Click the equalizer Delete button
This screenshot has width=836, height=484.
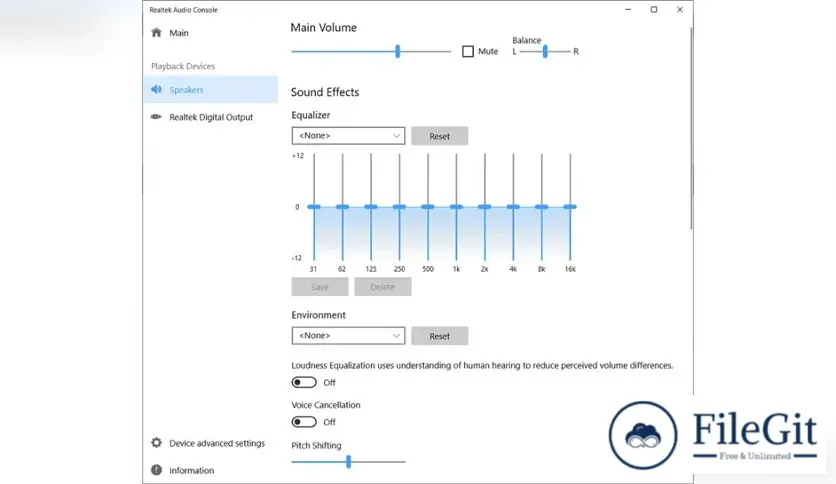coord(383,287)
